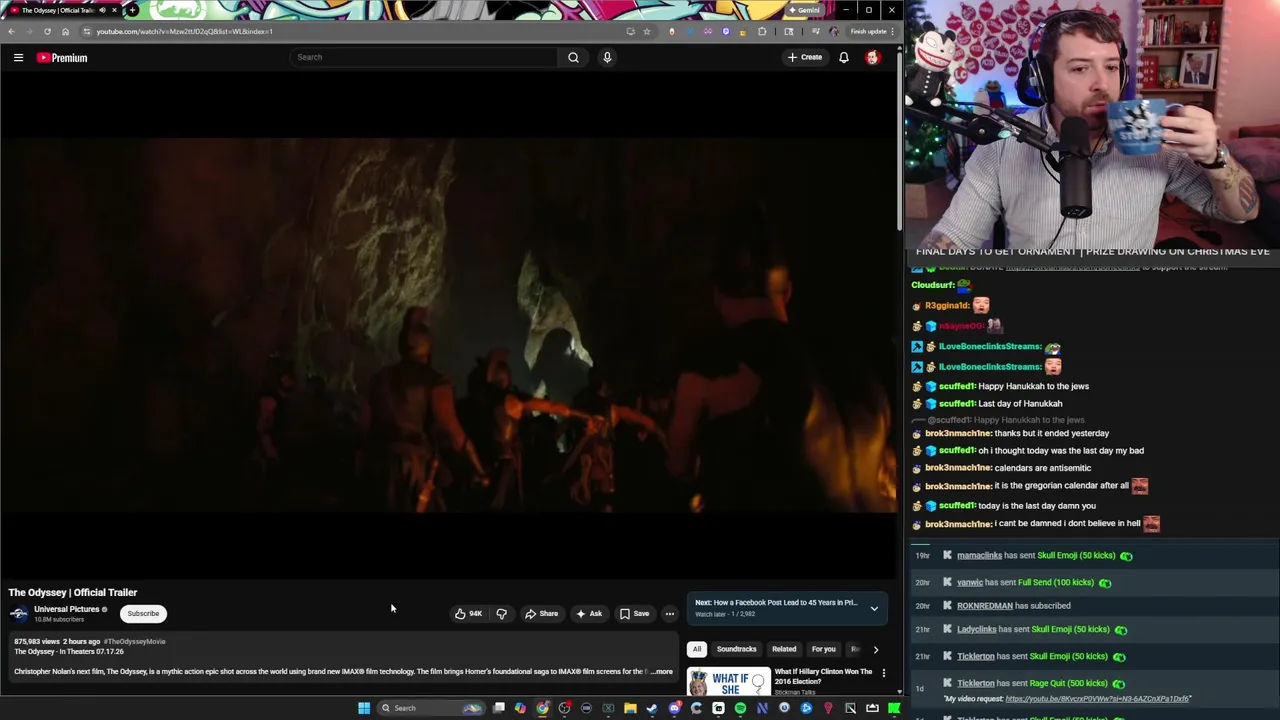This screenshot has height=720, width=1280.
Task: Open Discord from the taskbar
Action: [674, 708]
